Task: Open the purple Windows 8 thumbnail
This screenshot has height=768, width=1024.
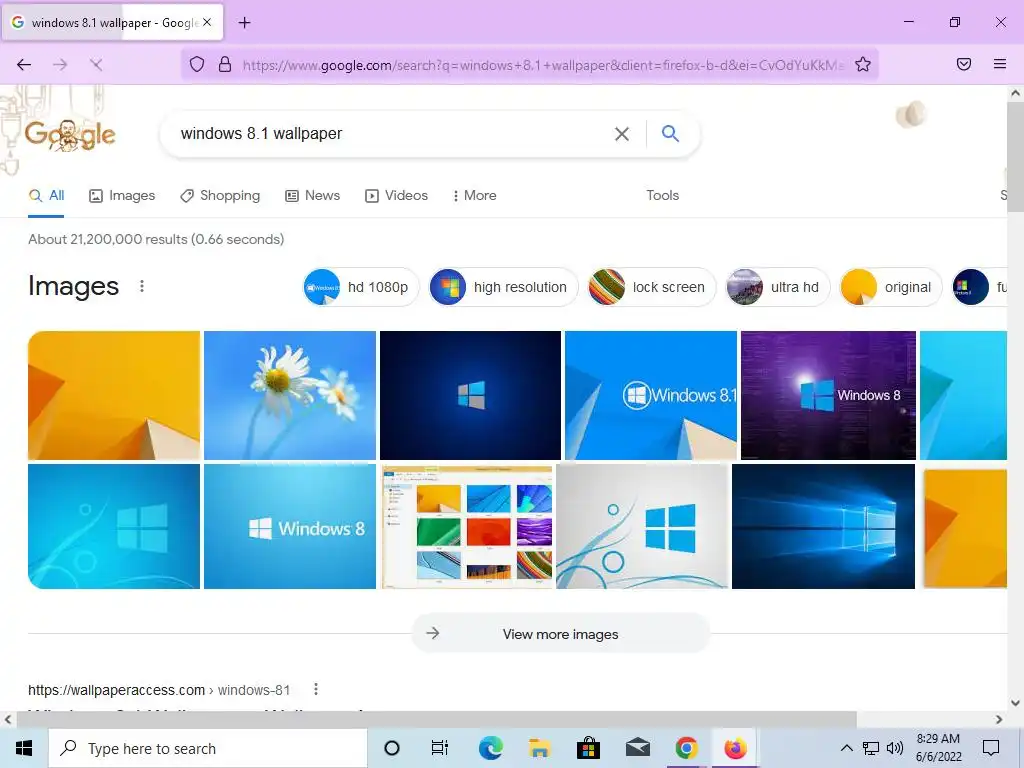Action: click(x=828, y=395)
